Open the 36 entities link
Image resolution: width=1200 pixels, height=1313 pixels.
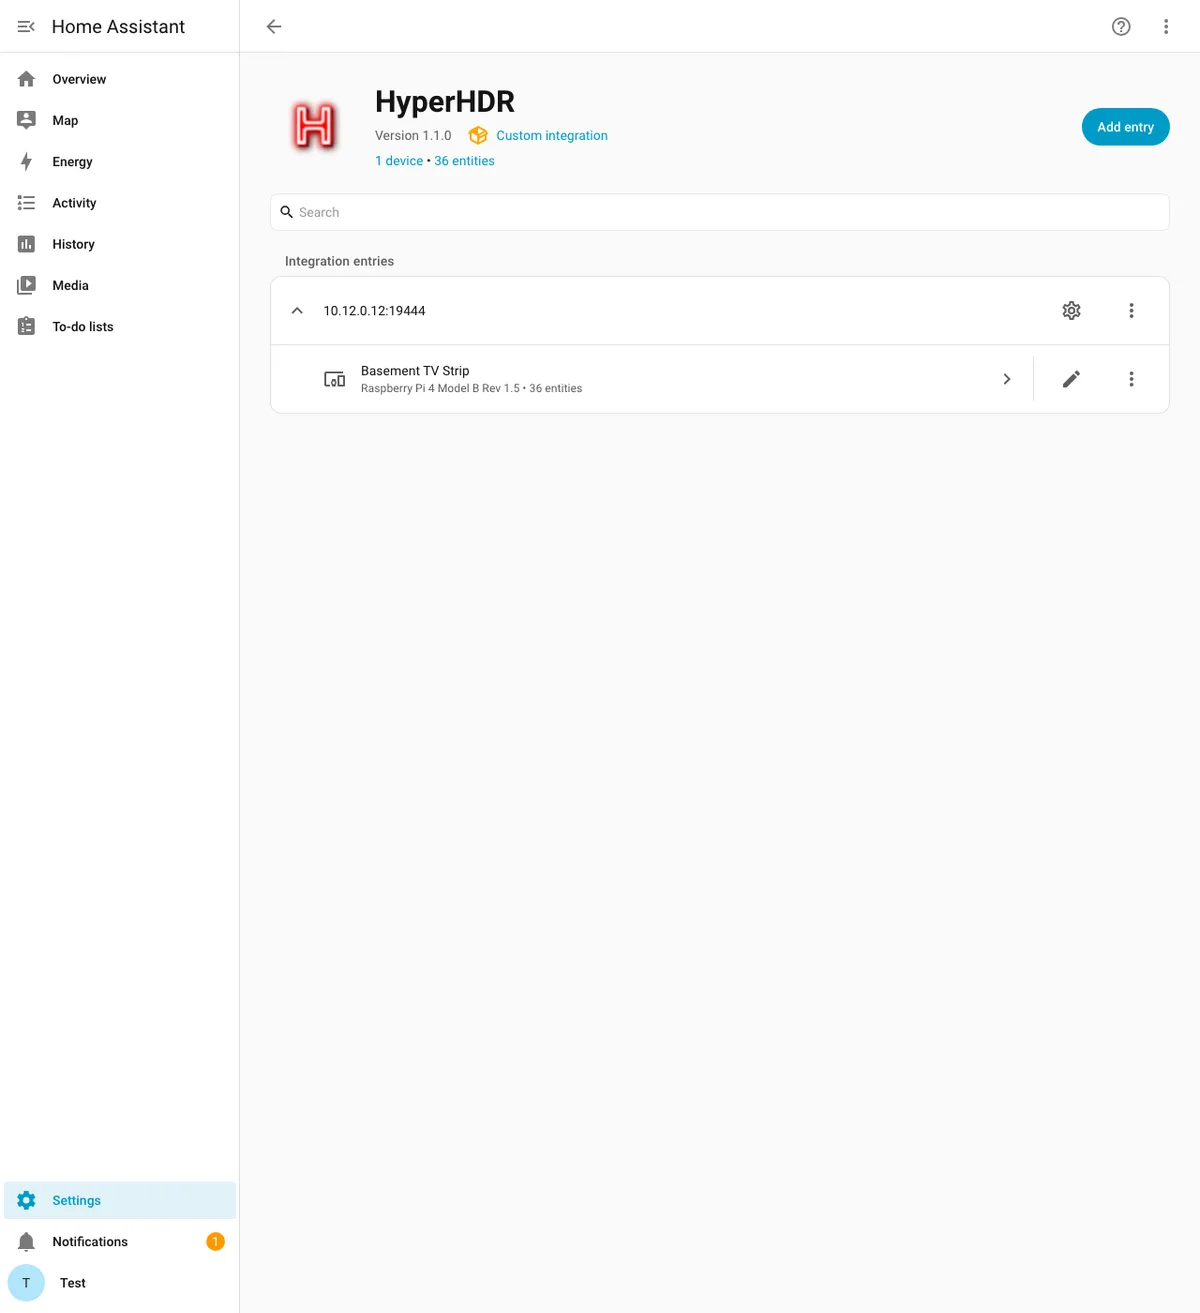(x=464, y=161)
